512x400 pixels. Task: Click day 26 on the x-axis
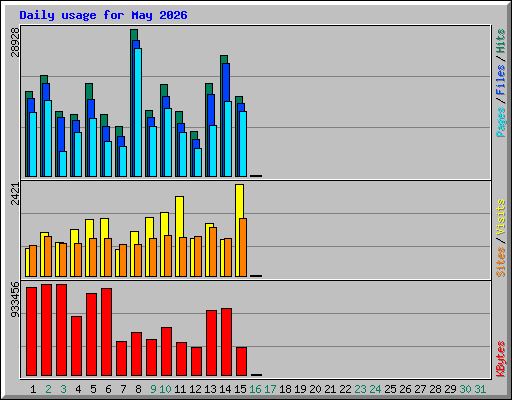405,389
